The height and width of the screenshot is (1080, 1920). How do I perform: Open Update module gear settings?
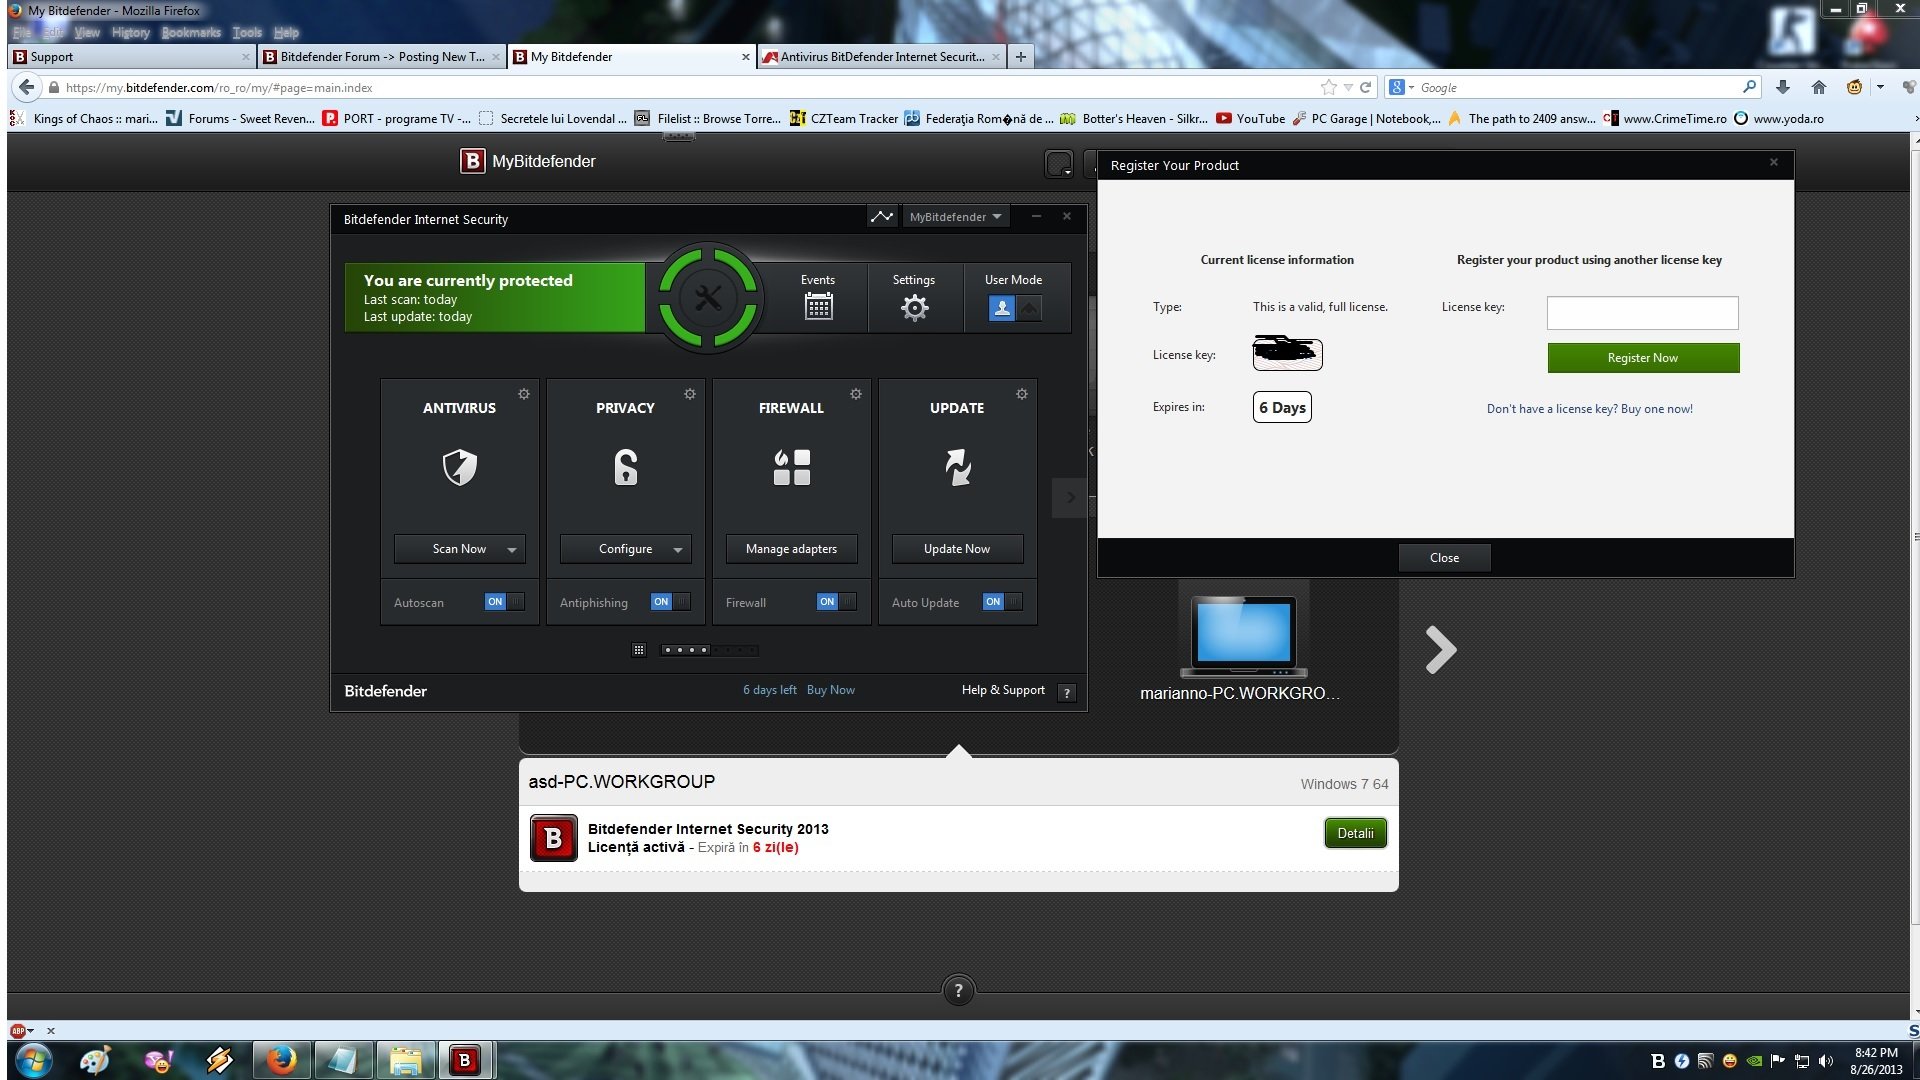pos(1022,394)
